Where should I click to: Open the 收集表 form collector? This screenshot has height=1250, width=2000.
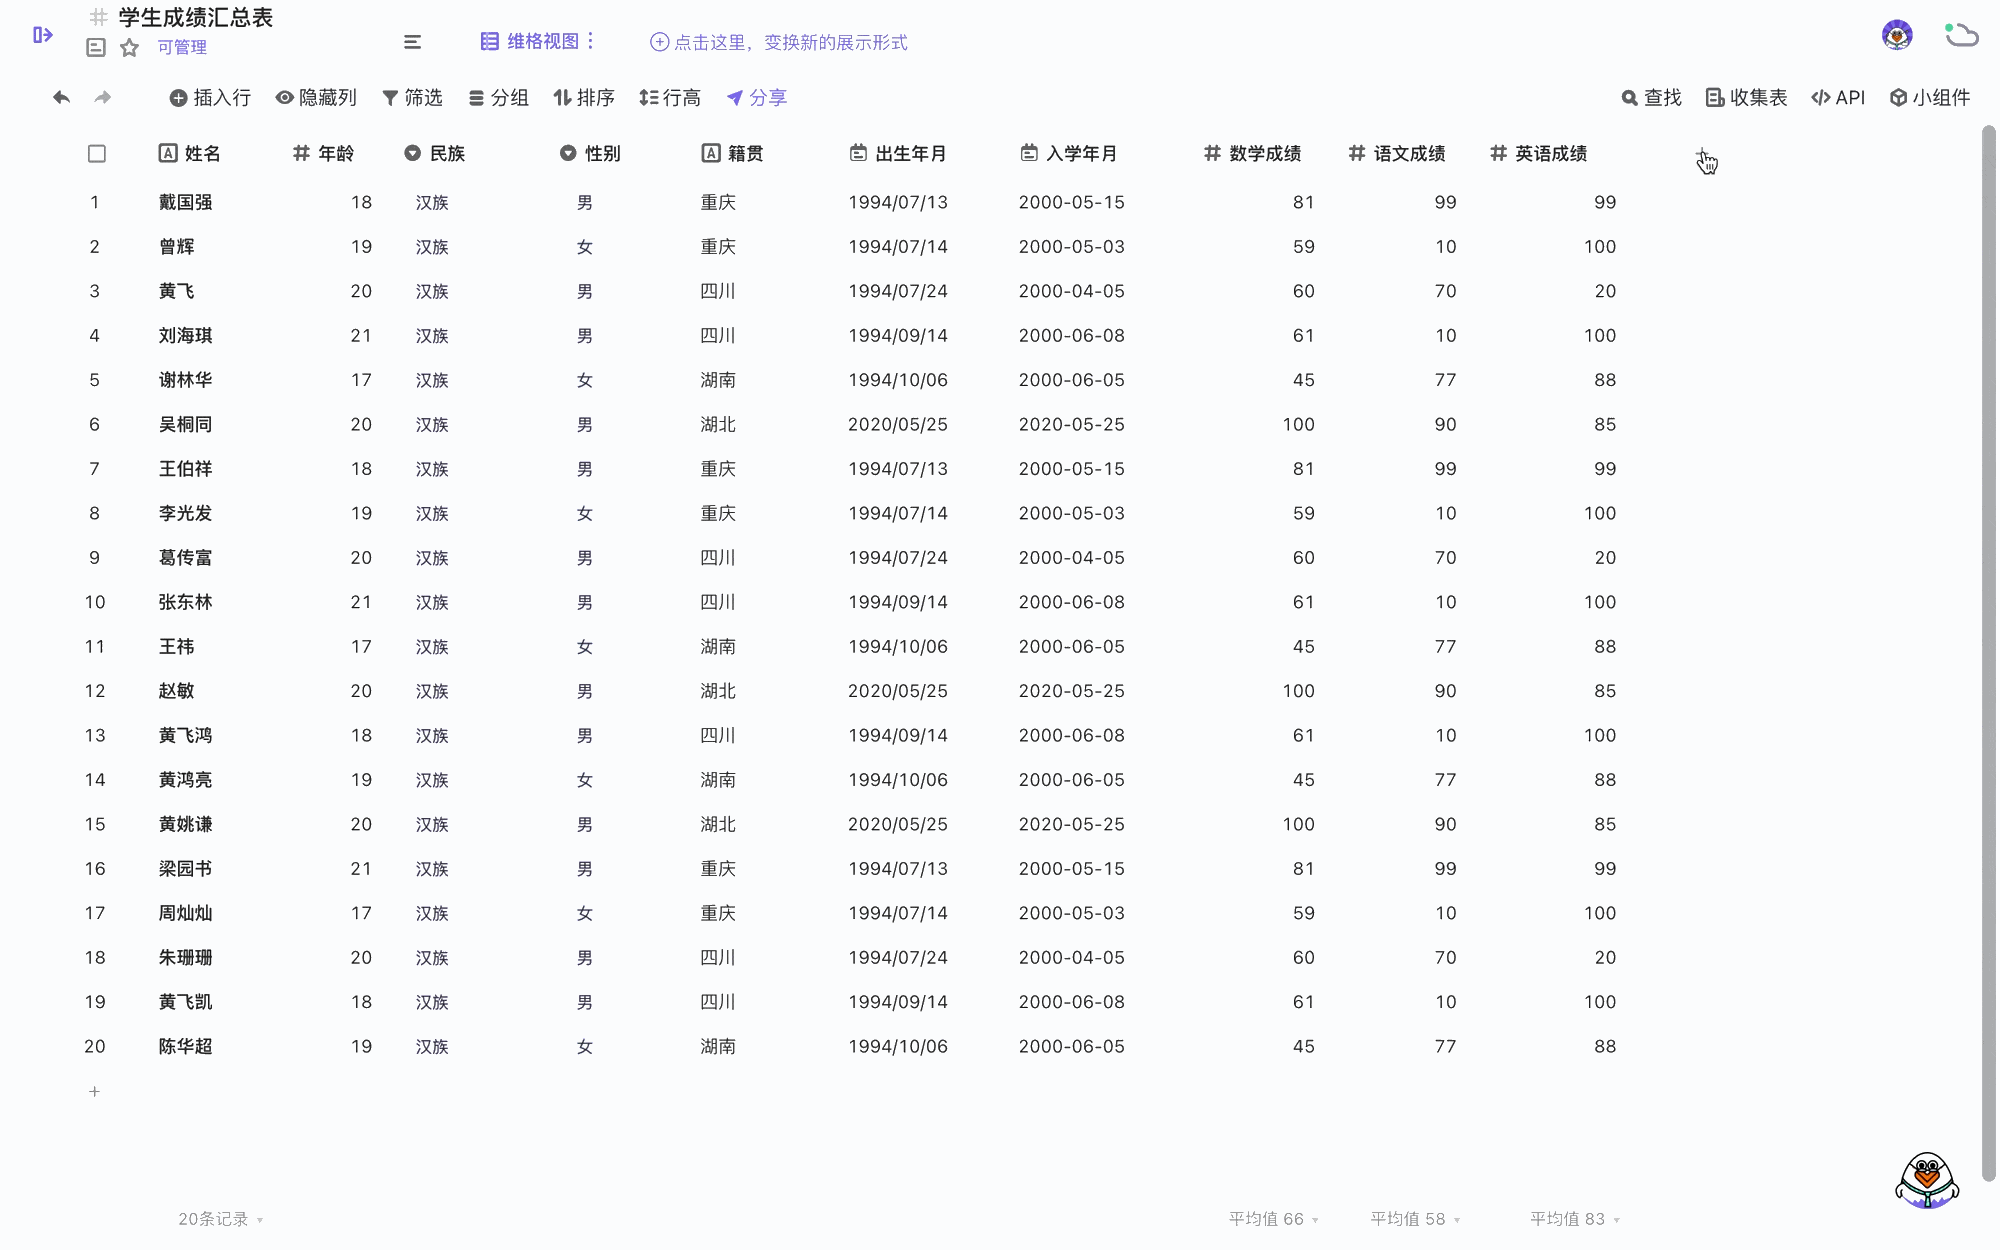pos(1745,97)
